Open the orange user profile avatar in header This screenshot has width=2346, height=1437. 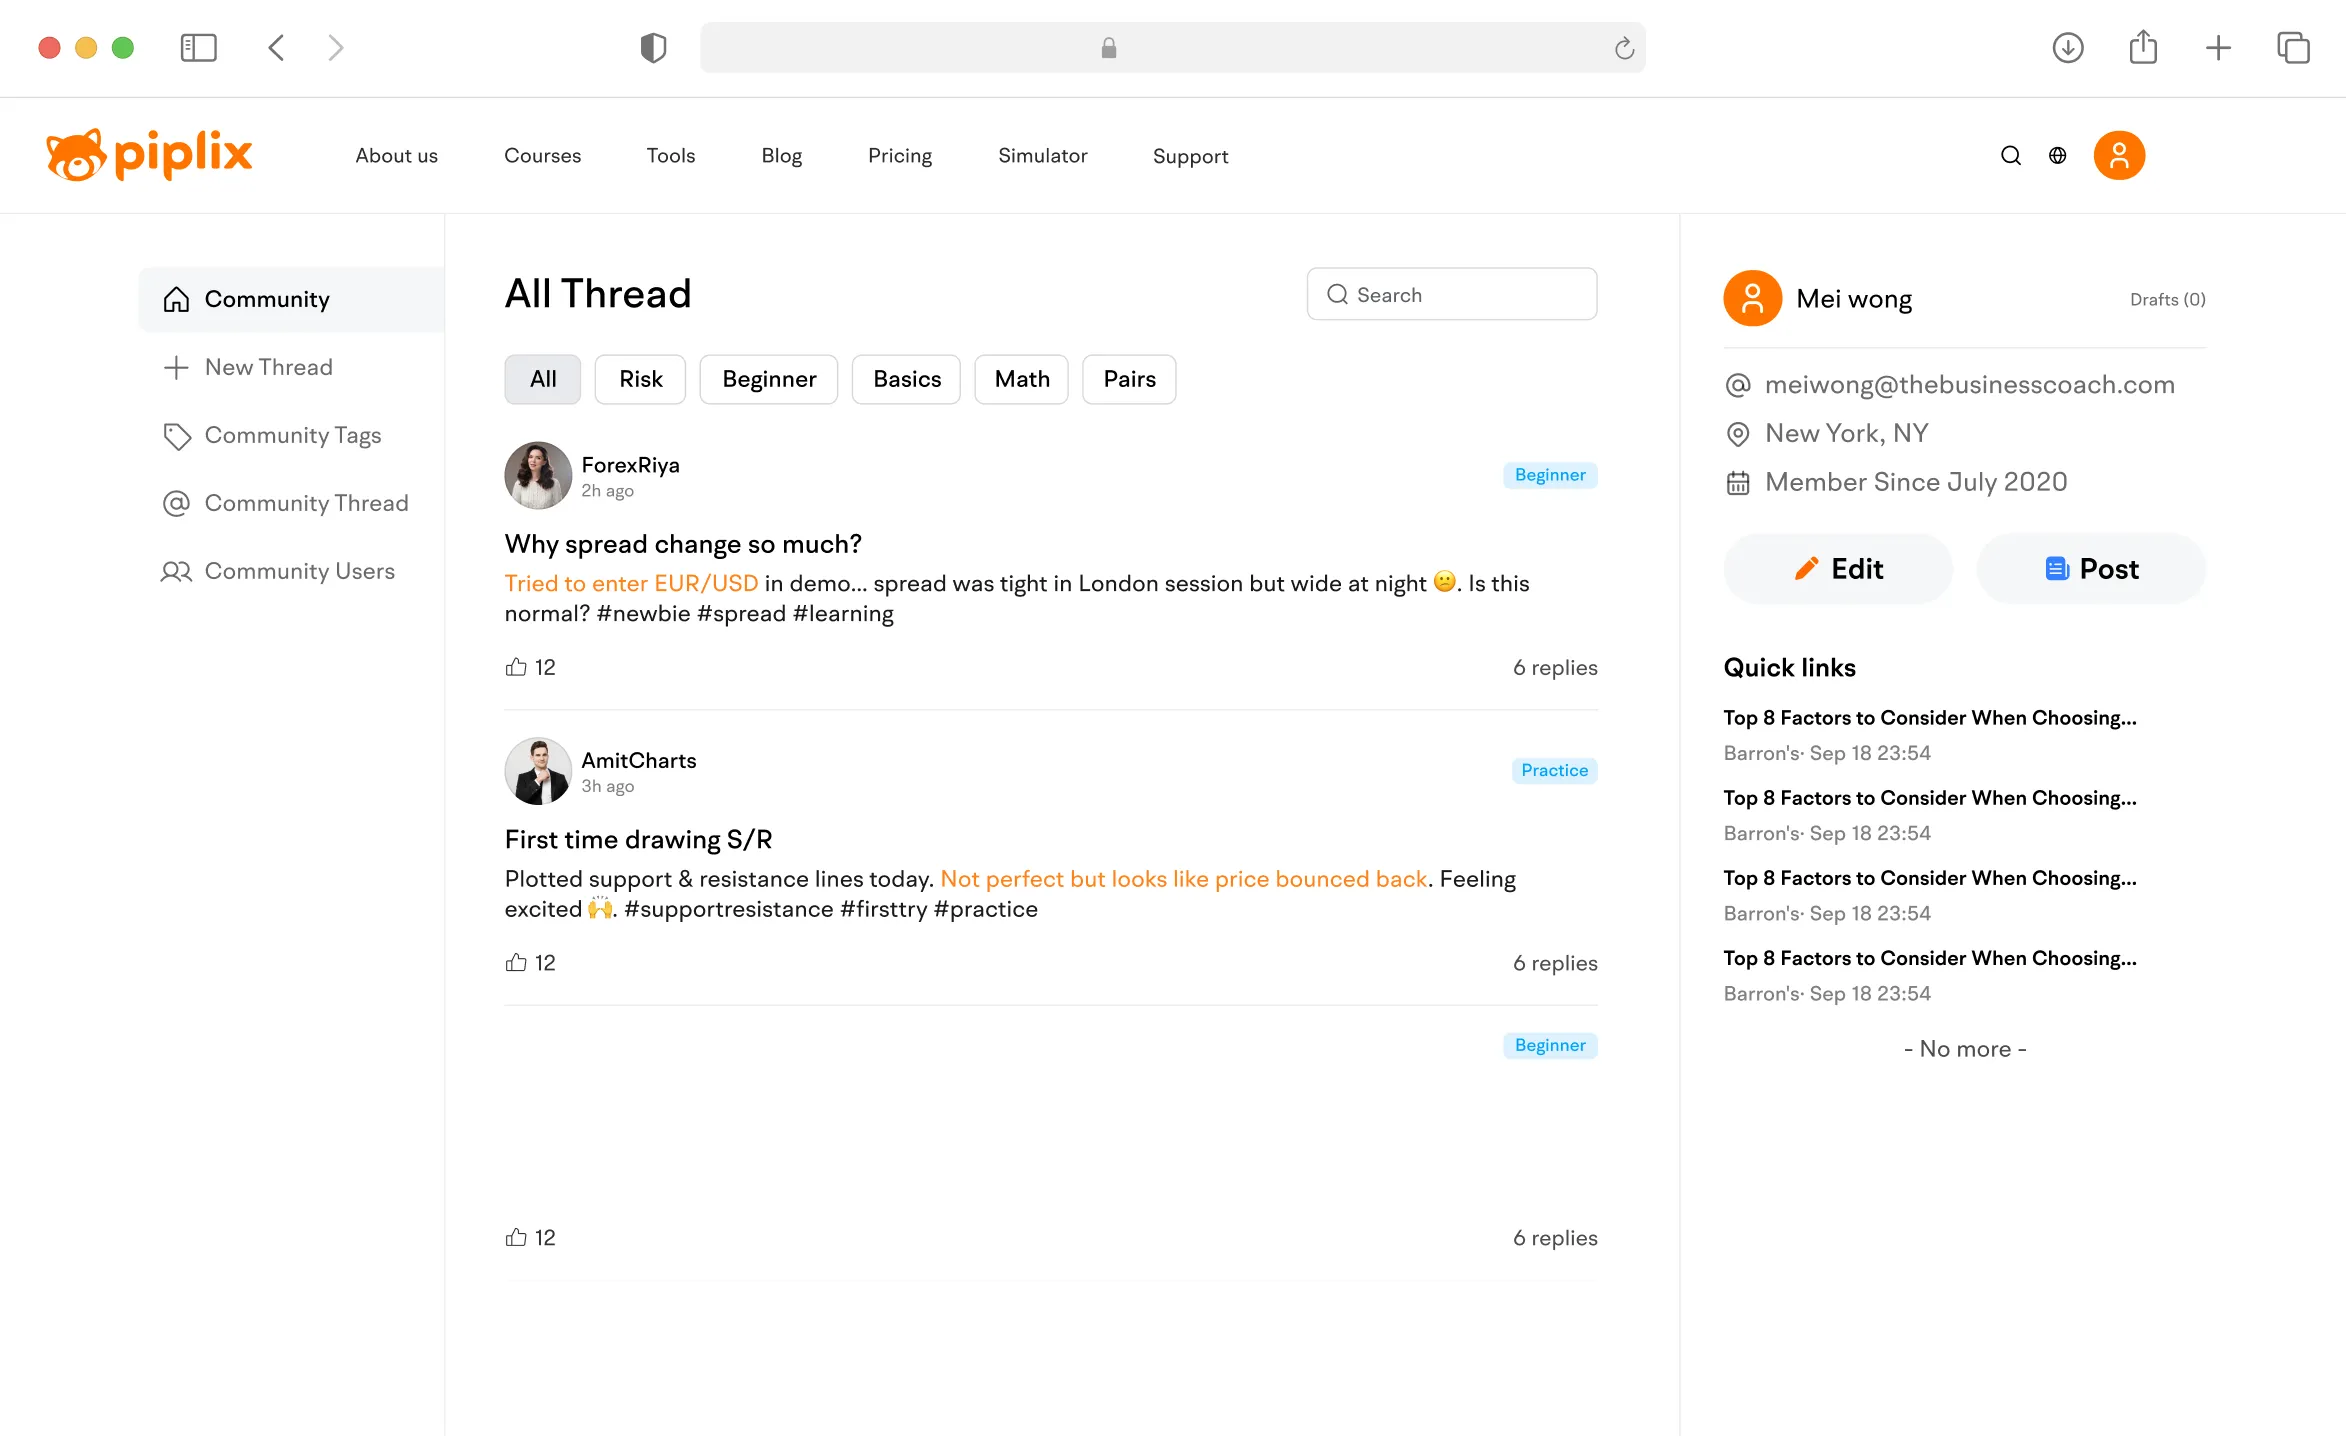click(2119, 155)
